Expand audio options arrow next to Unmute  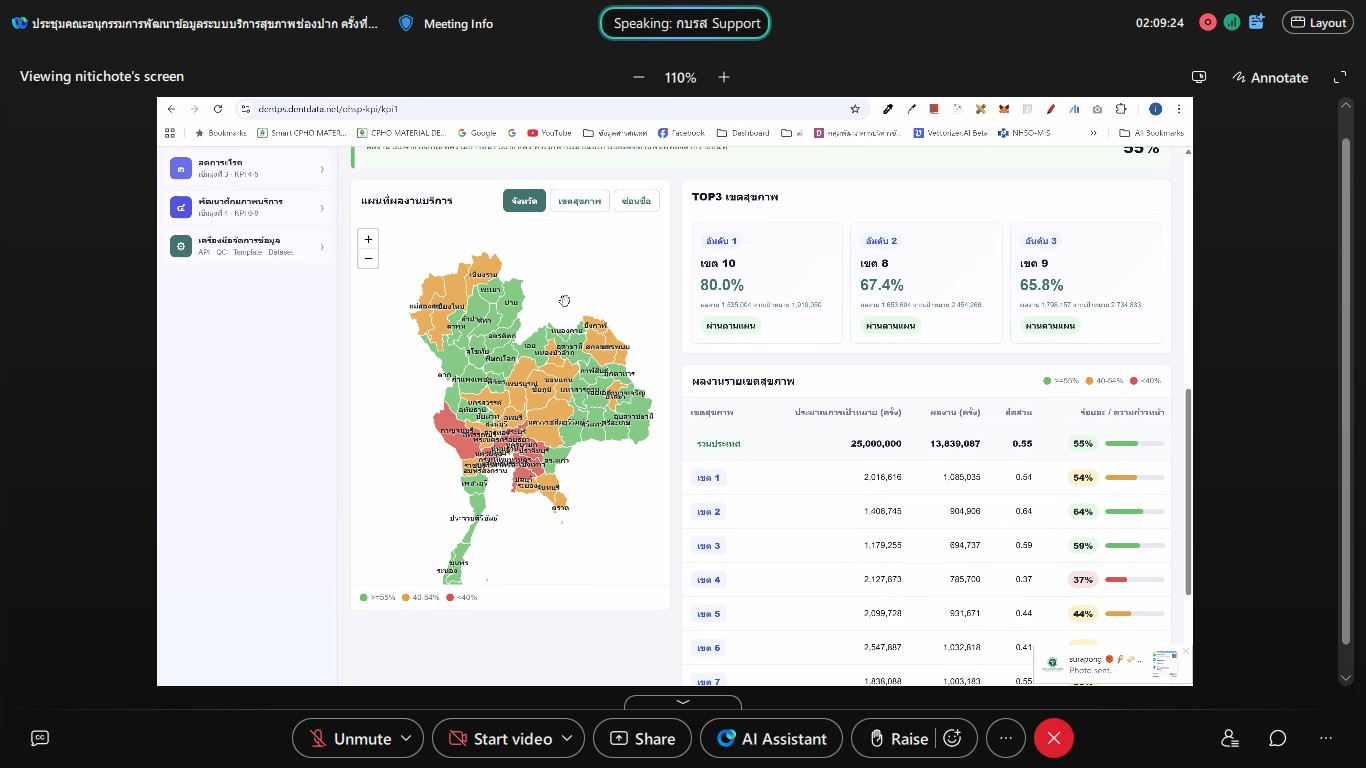406,738
